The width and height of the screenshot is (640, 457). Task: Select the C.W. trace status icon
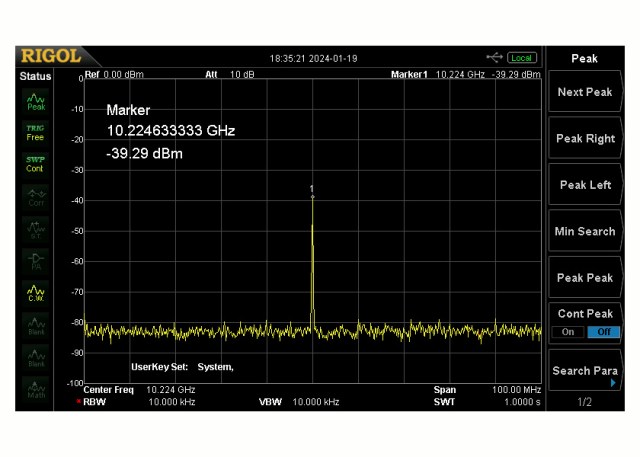(x=35, y=293)
